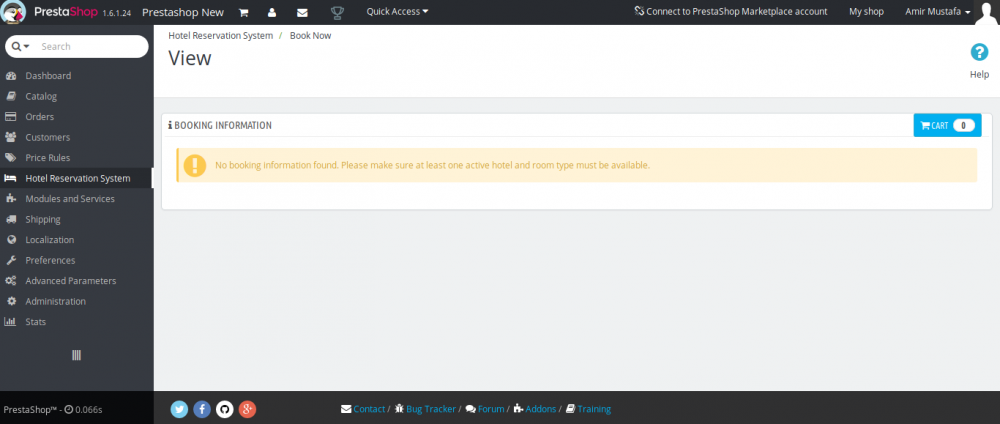Click the Training footer link
Viewport: 1000px width, 424px height.
click(x=588, y=409)
